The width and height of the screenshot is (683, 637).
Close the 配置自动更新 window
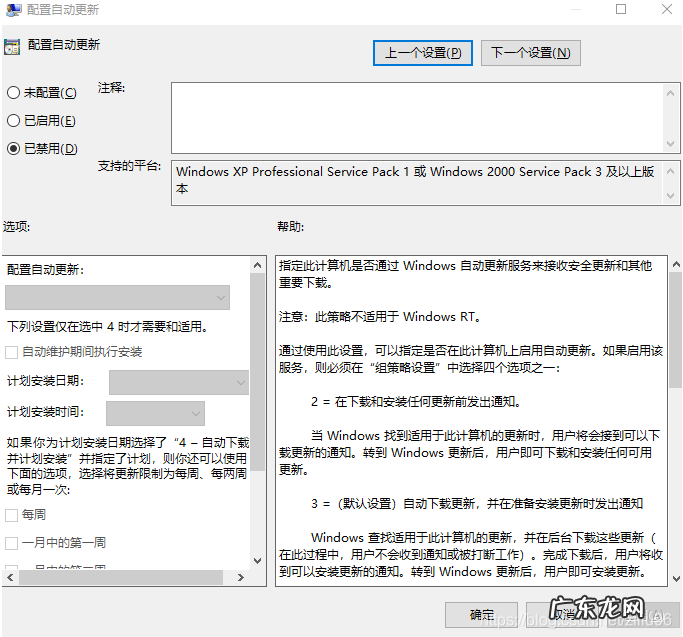[x=667, y=9]
